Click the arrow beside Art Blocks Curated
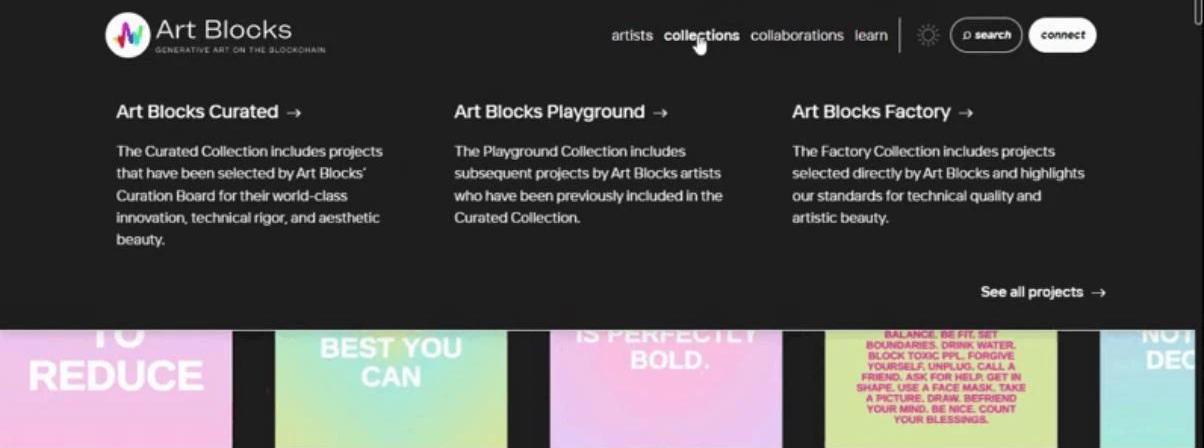This screenshot has width=1204, height=448. coord(293,113)
